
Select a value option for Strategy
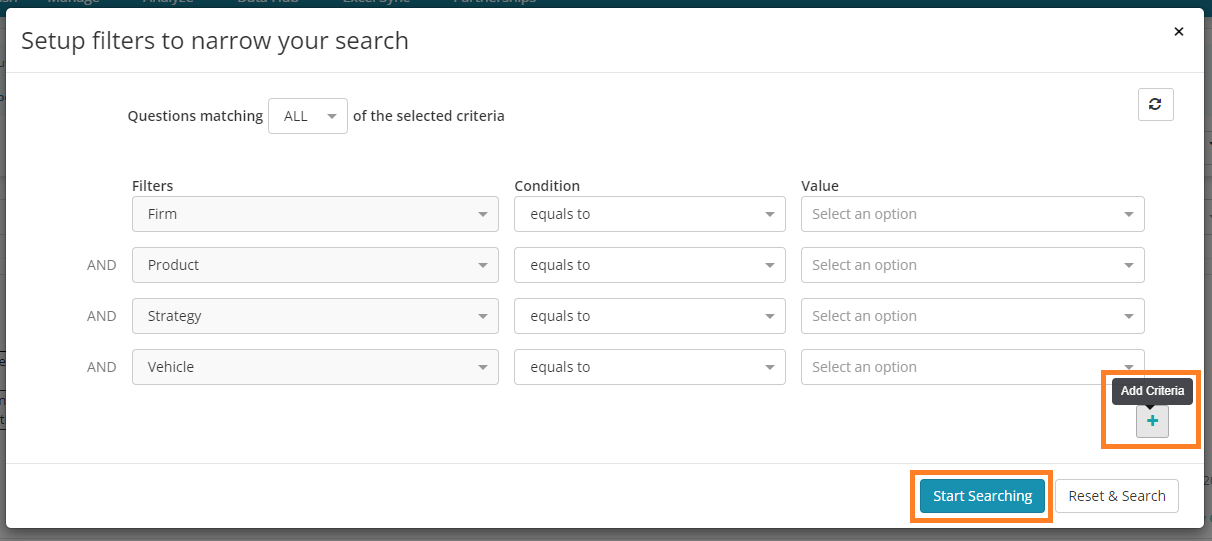pyautogui.click(x=973, y=316)
